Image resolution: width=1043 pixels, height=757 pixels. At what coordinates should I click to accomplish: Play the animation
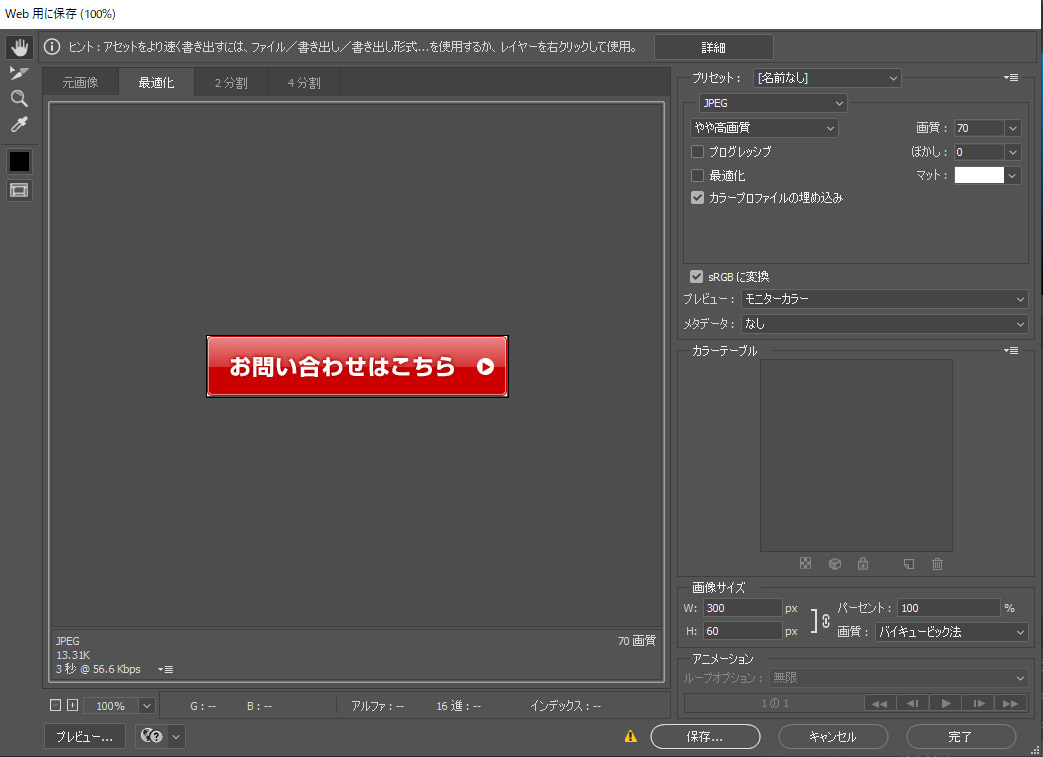pyautogui.click(x=946, y=703)
